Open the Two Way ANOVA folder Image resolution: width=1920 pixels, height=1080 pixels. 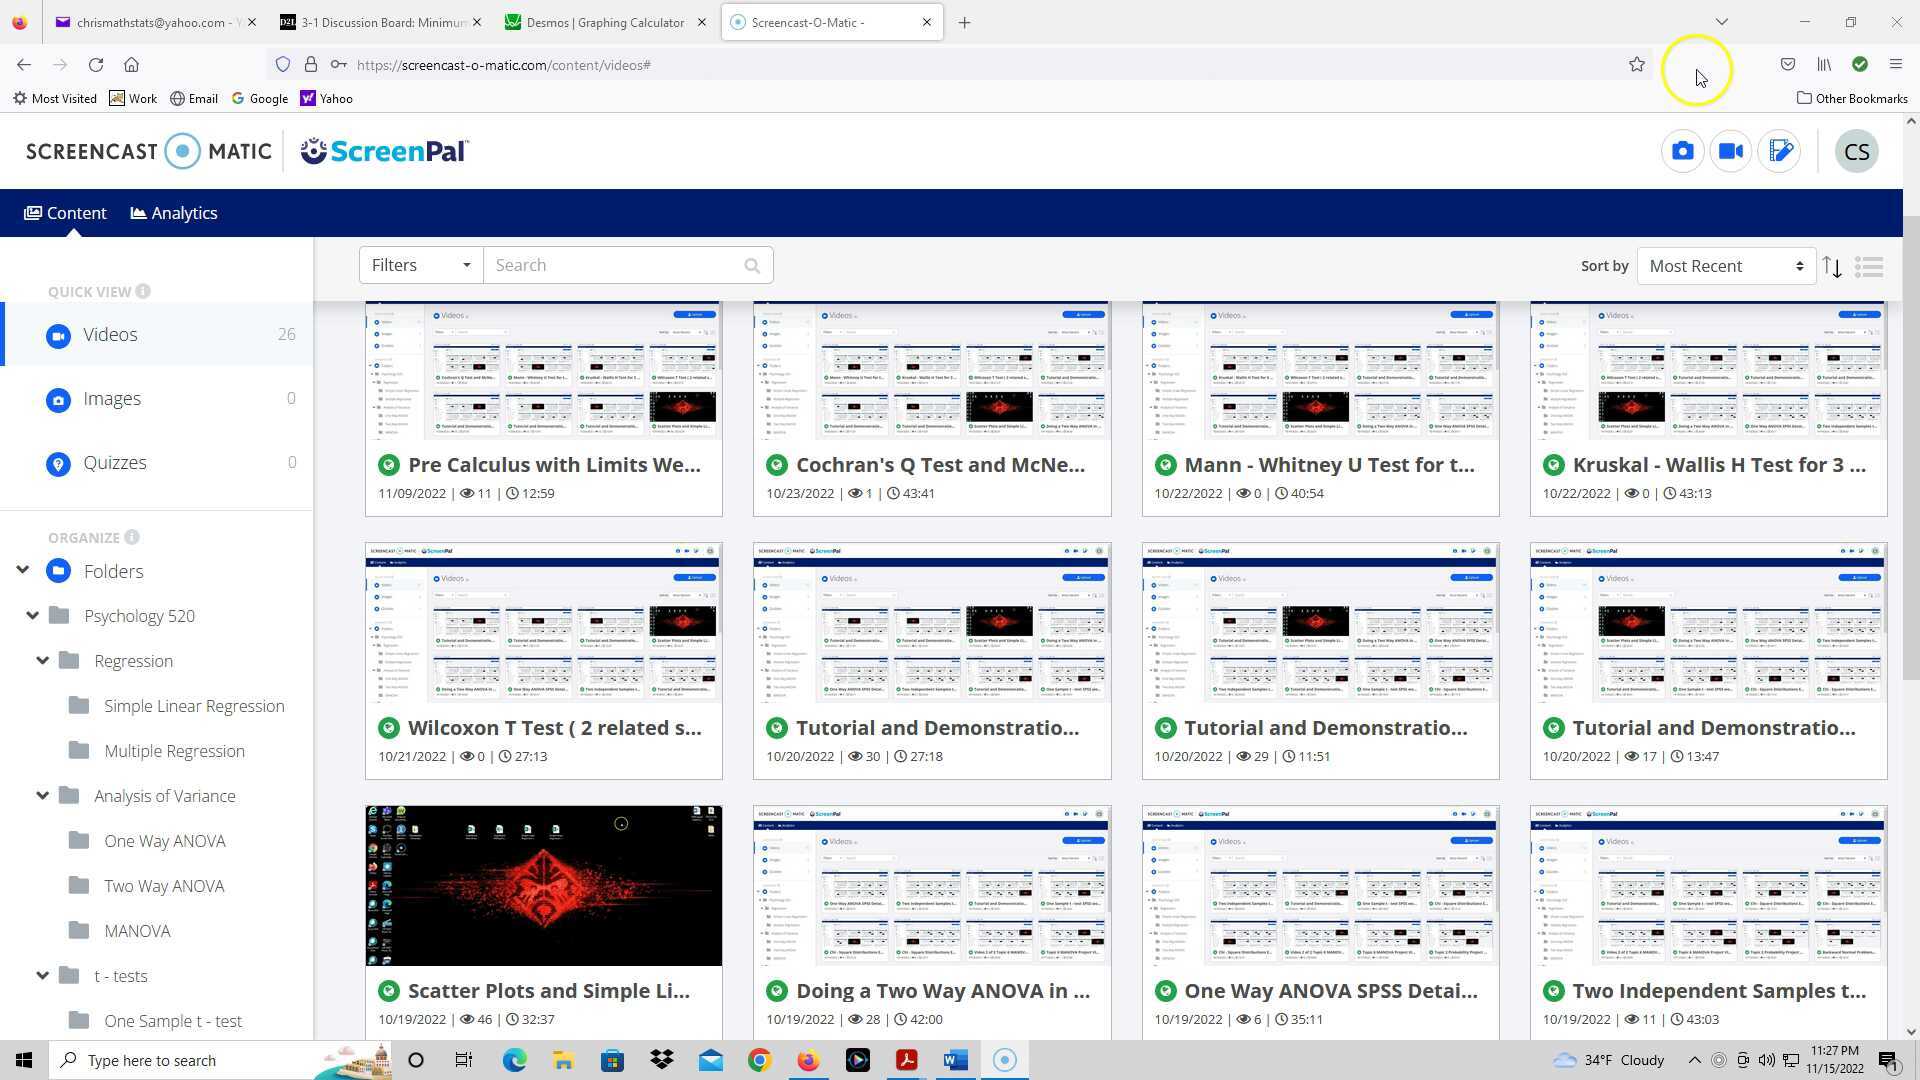(164, 886)
